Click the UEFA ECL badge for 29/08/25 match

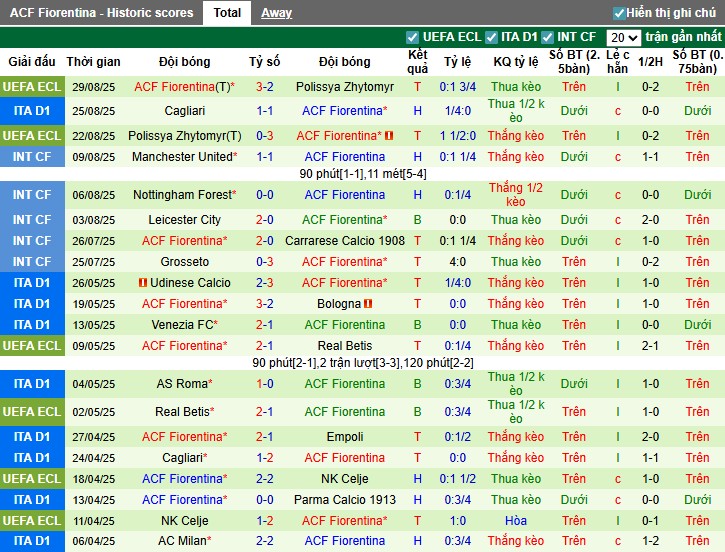pos(31,87)
